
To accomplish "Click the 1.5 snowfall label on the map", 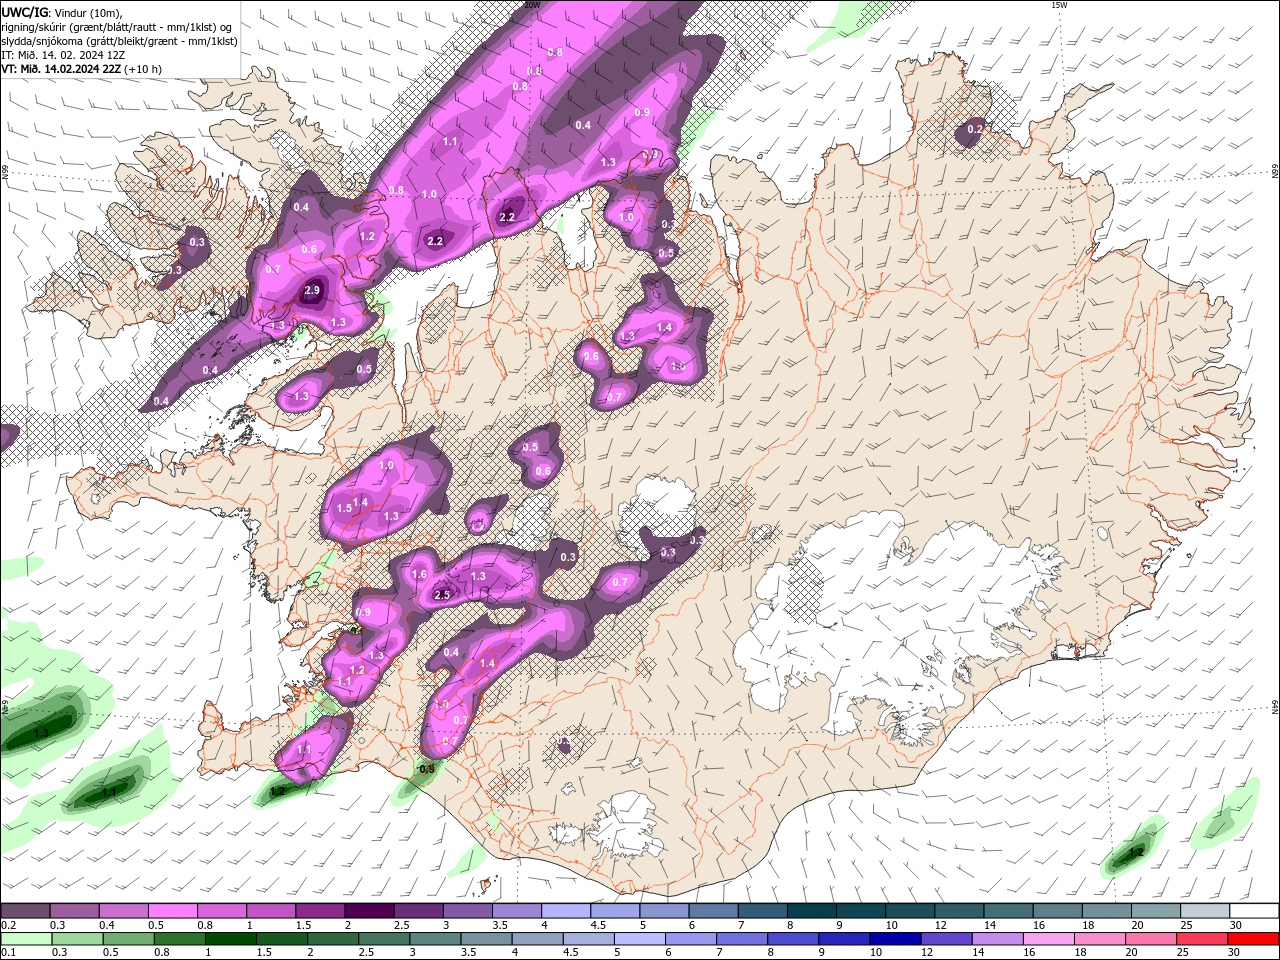I will (344, 508).
